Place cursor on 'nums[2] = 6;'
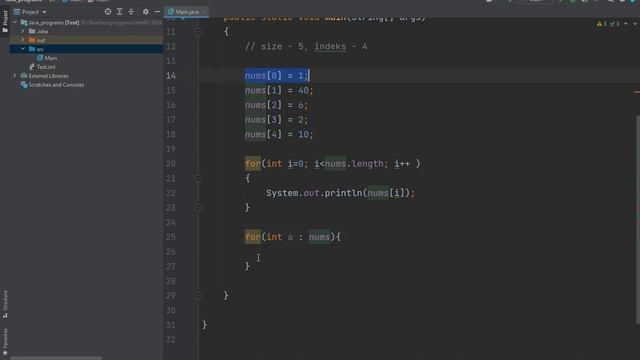 [276, 105]
